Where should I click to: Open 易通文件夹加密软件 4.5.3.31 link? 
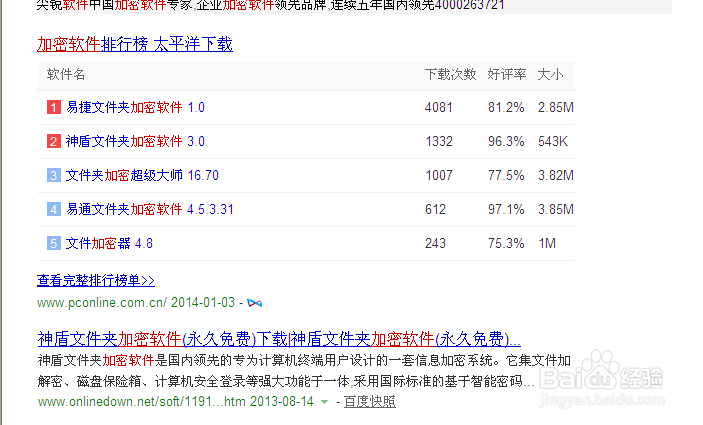tap(150, 209)
